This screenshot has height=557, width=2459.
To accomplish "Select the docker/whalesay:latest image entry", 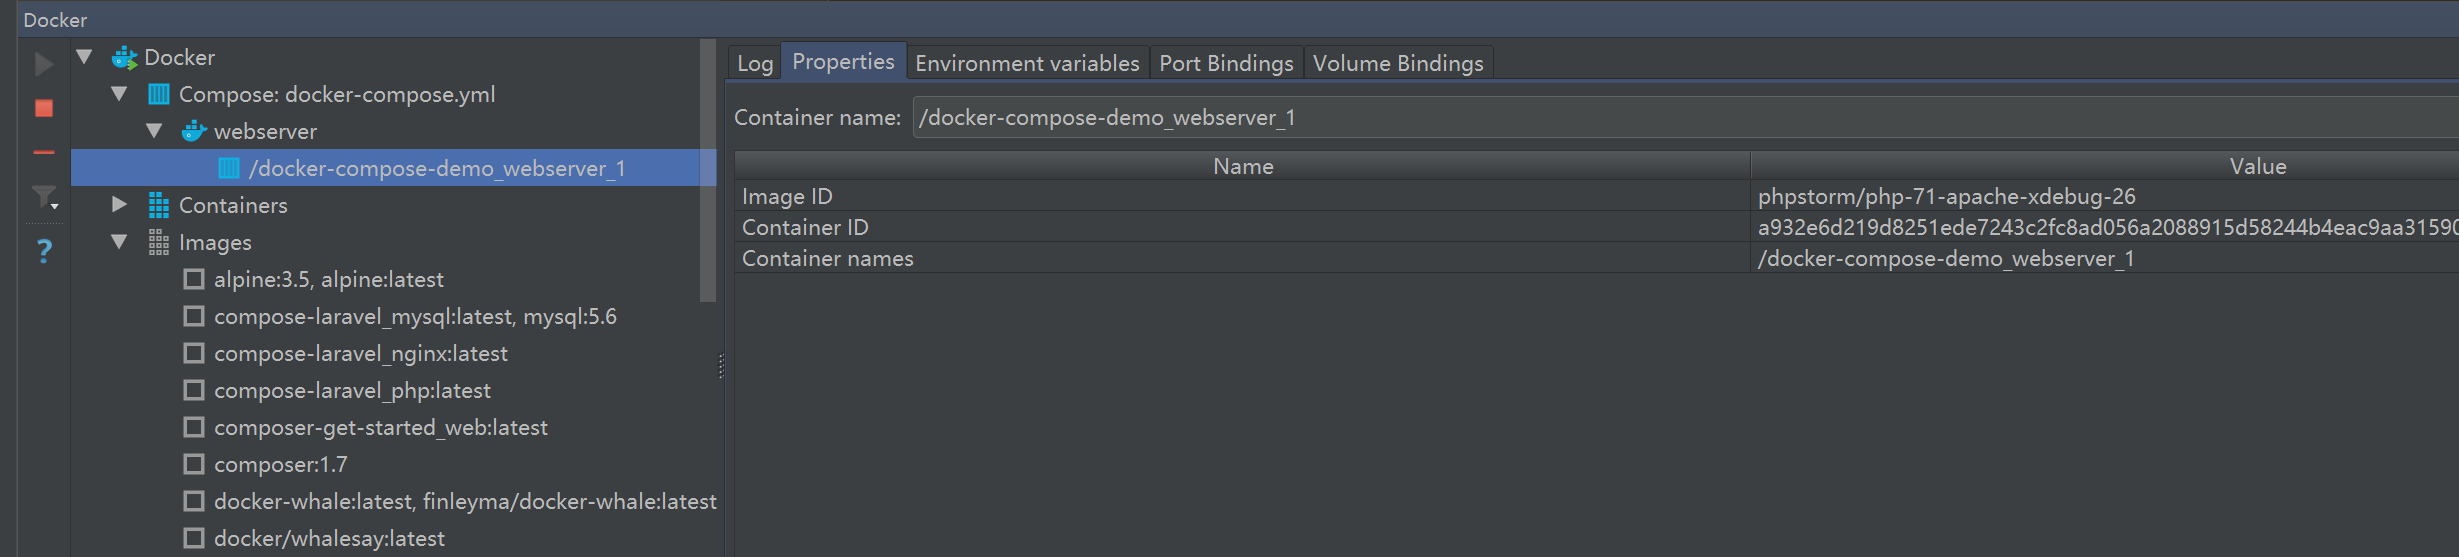I will [x=329, y=538].
